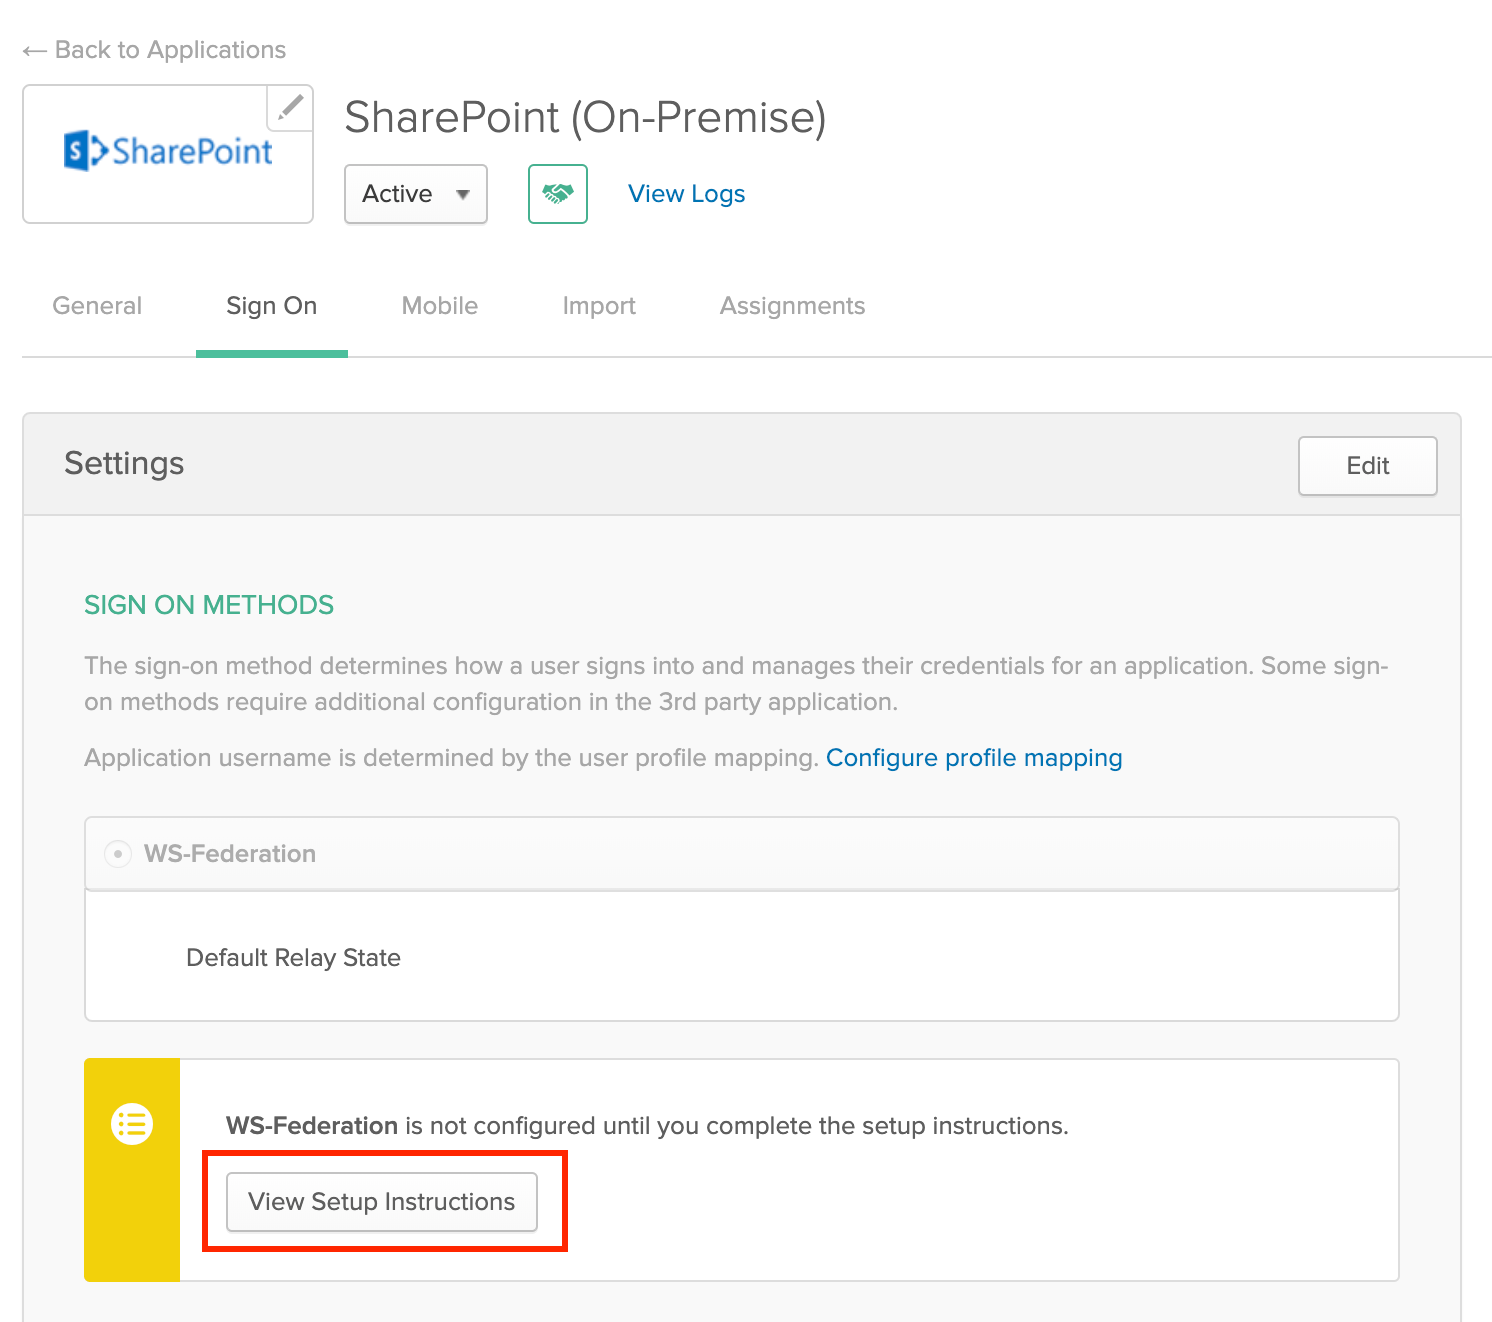The width and height of the screenshot is (1492, 1322).
Task: Click the SIGN ON METHODS heading
Action: pyautogui.click(x=209, y=605)
